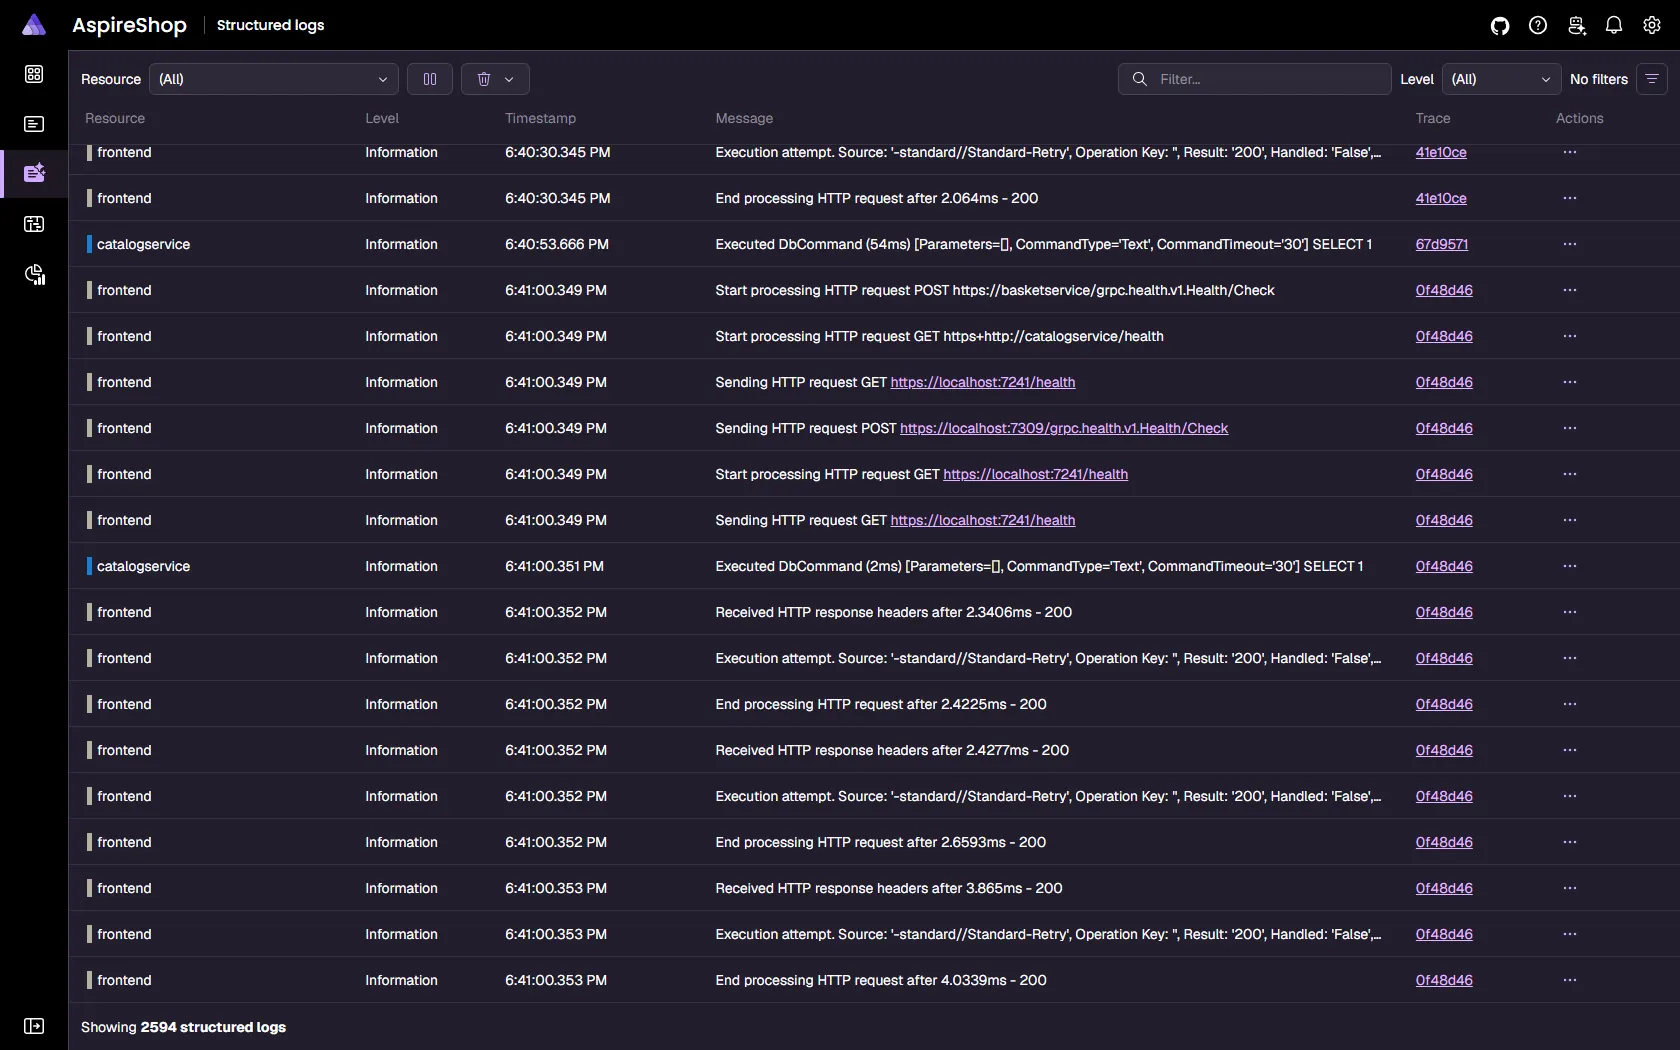Select catalogservice resource at 6:40:53.666 PM
The image size is (1680, 1050).
(x=143, y=244)
